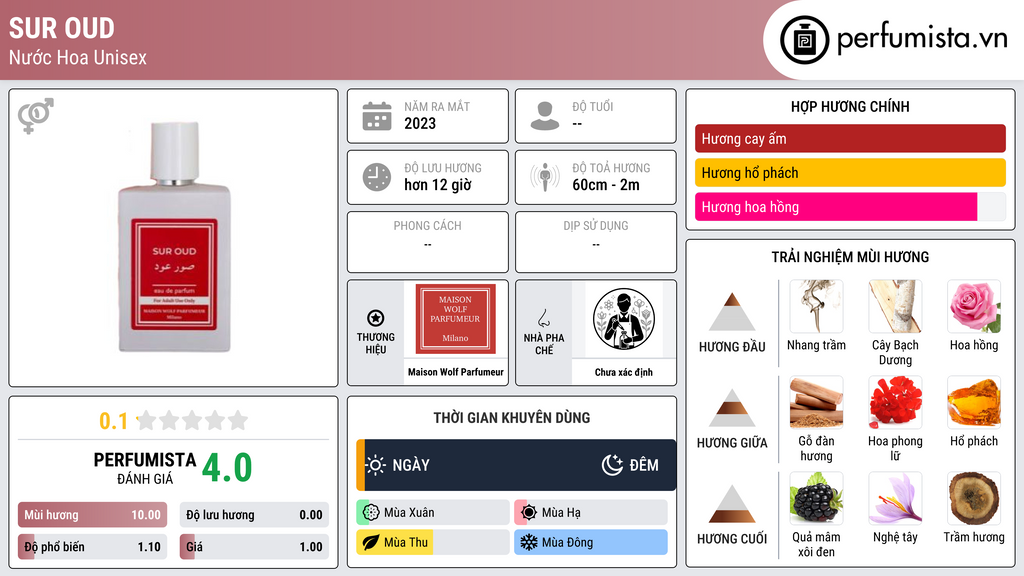Click the Hương hổ phách accord bar
1024x576 pixels.
tap(850, 172)
